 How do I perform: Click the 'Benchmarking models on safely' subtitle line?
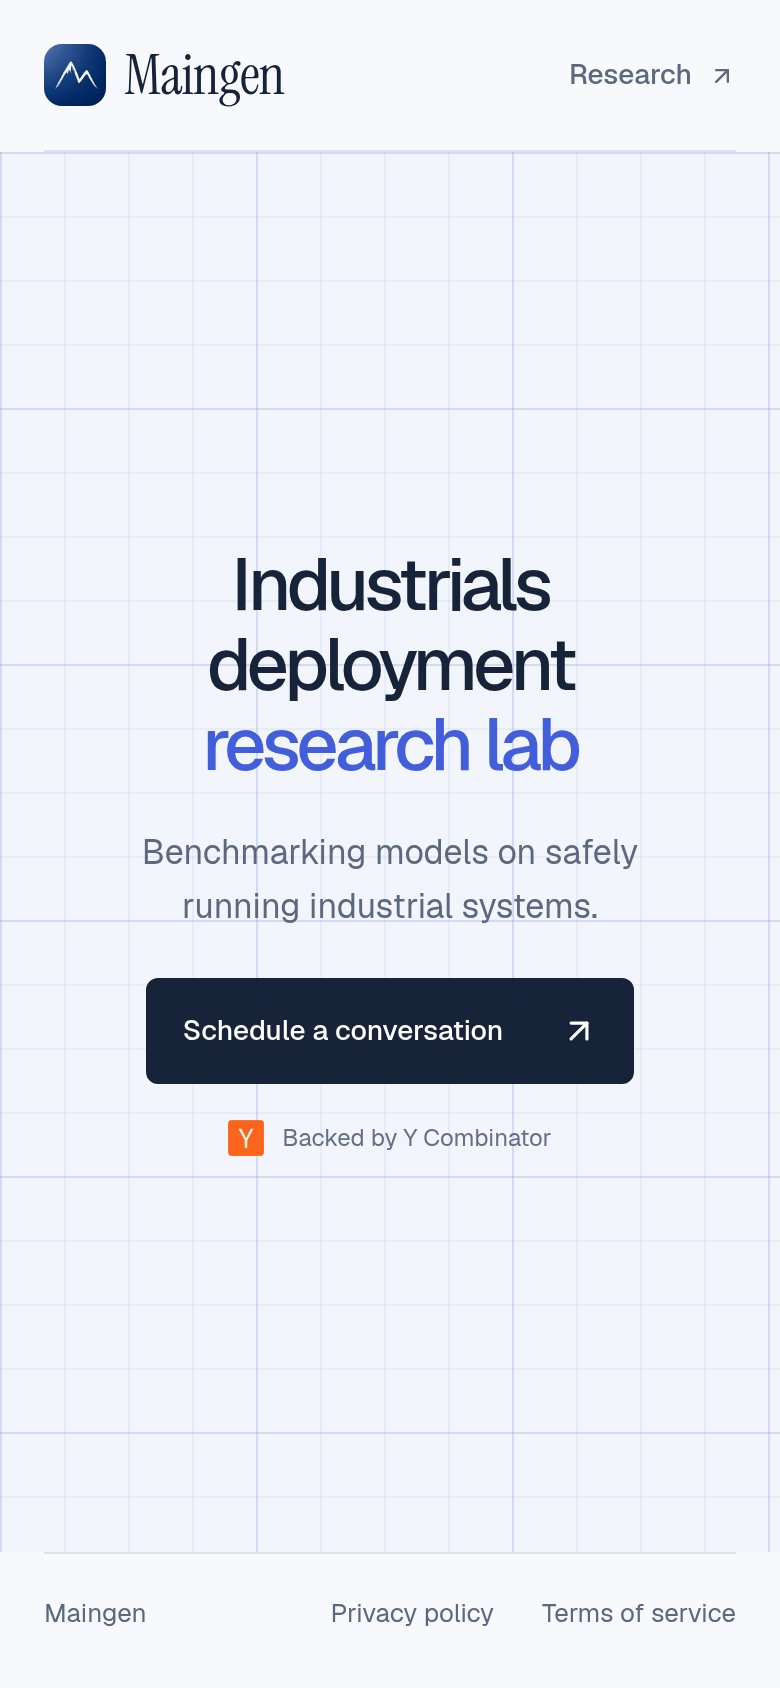click(x=390, y=852)
